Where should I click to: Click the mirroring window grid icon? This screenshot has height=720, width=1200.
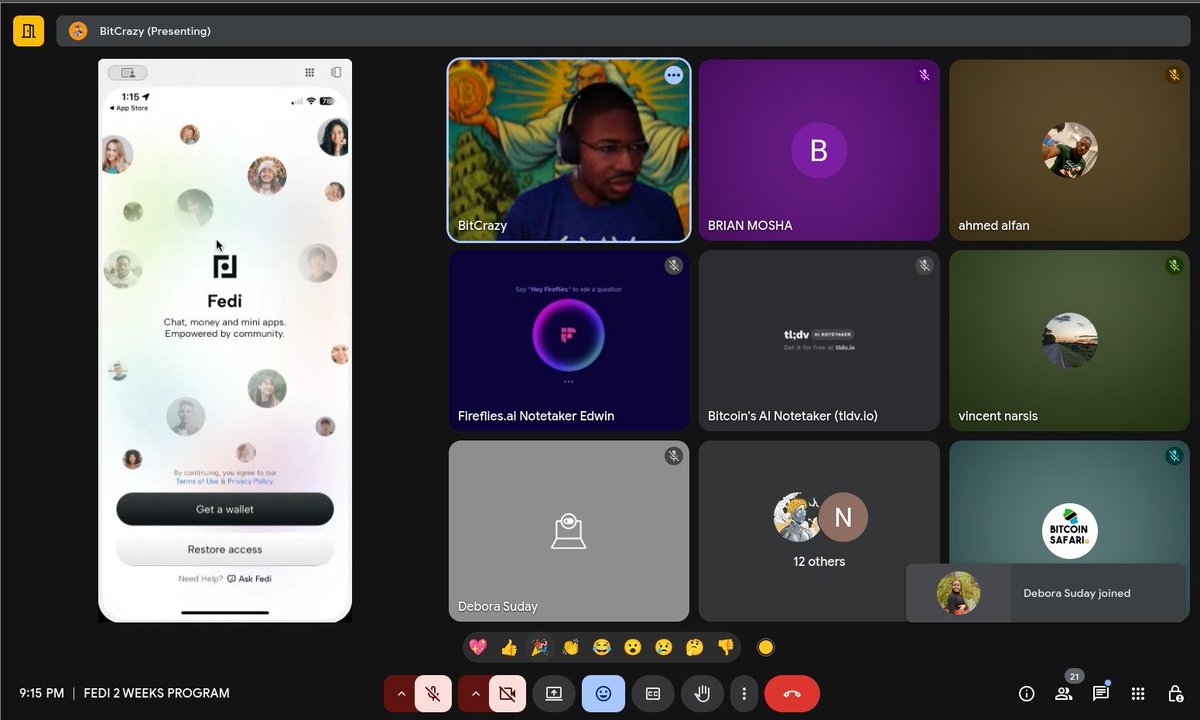310,72
